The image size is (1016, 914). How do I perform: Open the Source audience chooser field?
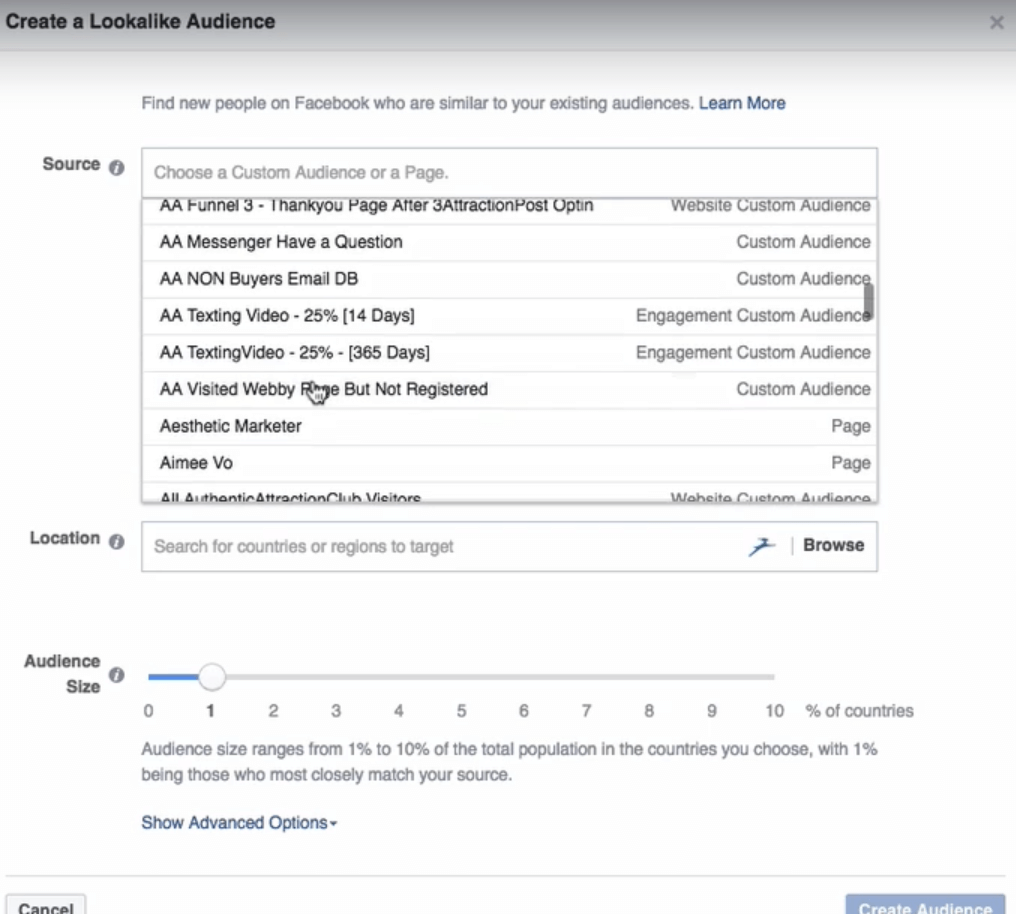click(x=509, y=171)
